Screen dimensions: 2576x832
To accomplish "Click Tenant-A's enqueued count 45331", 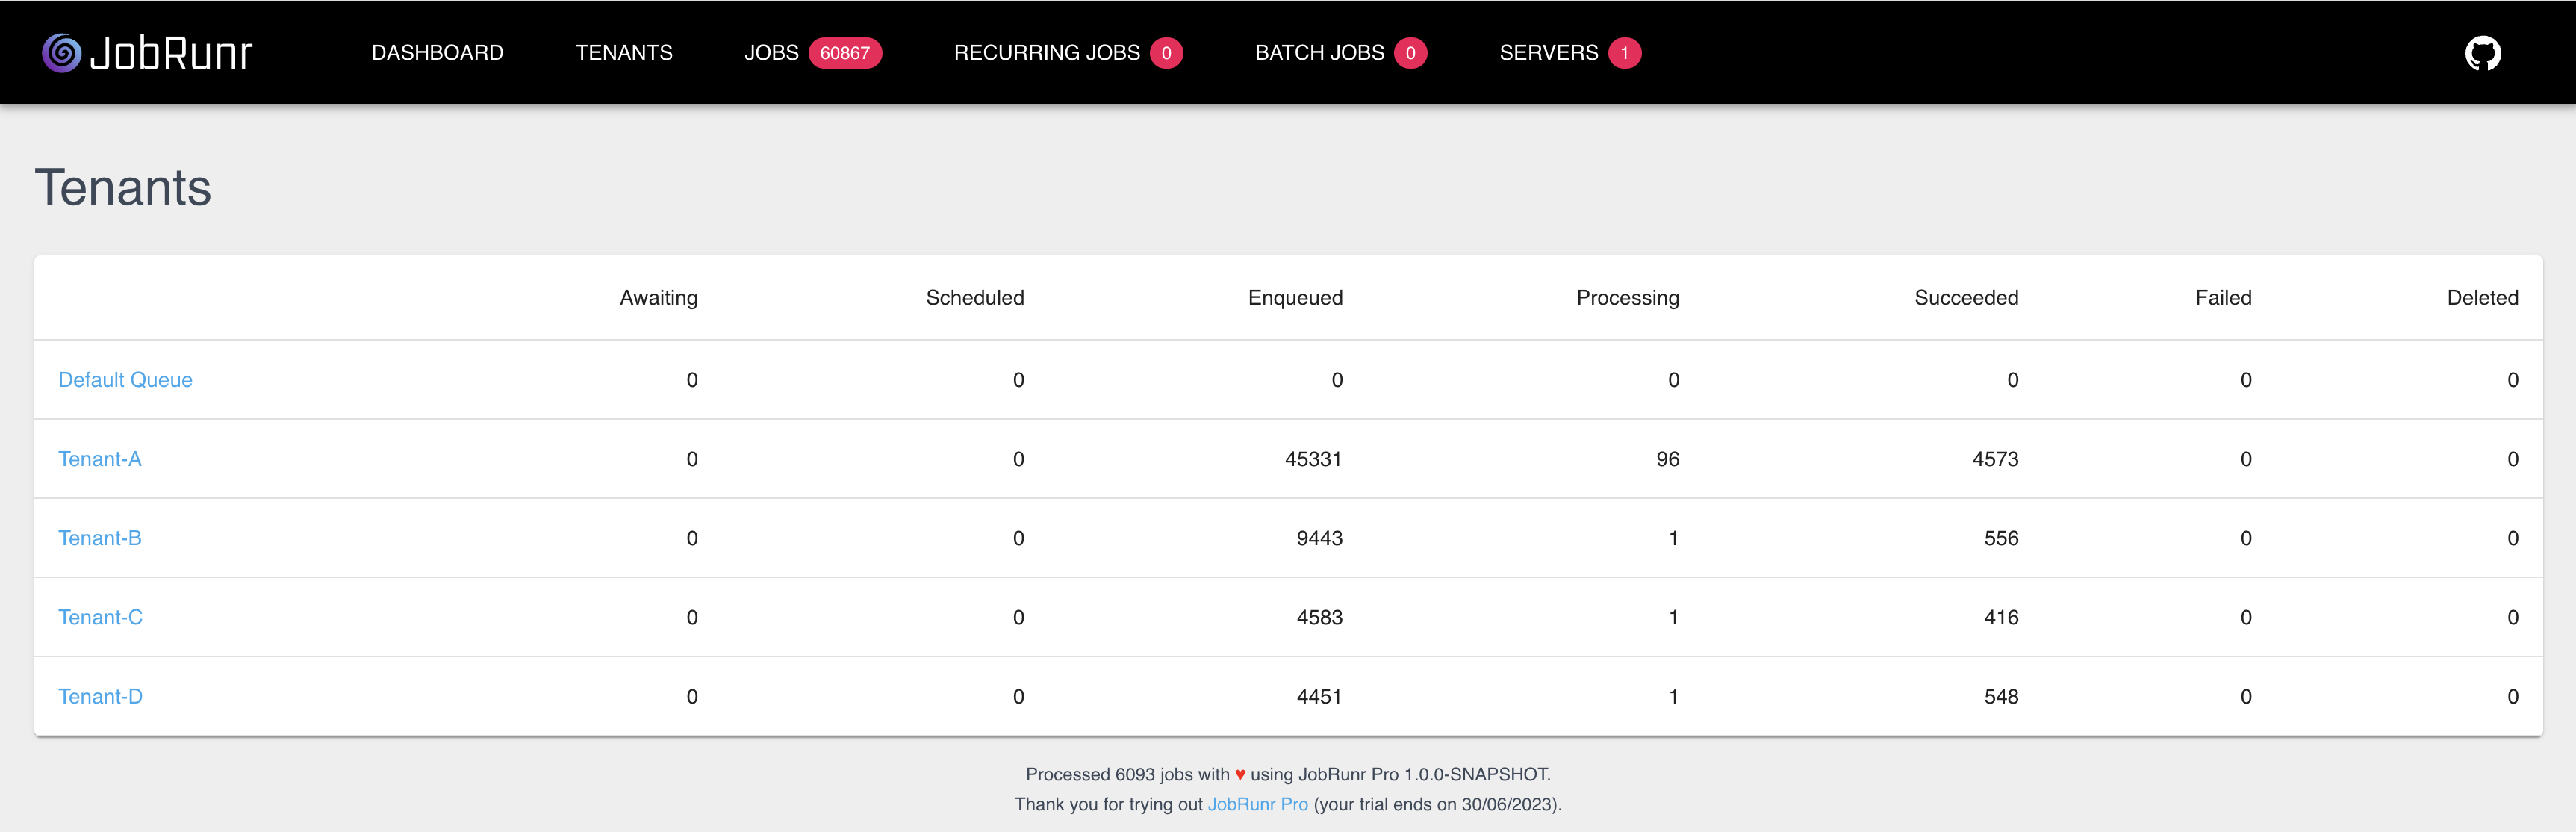I will [x=1313, y=459].
